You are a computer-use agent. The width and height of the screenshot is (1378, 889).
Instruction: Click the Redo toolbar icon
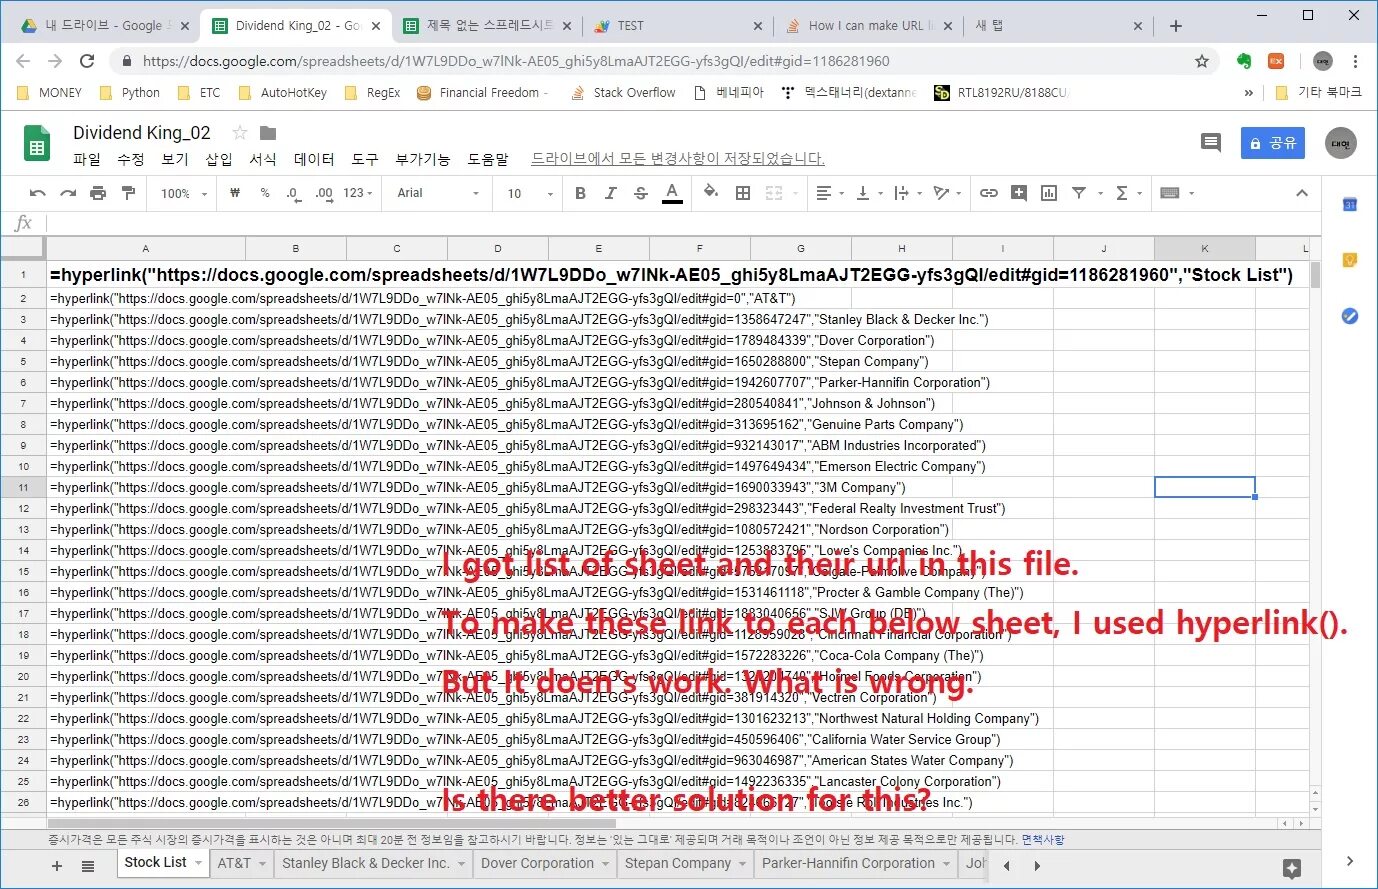68,193
